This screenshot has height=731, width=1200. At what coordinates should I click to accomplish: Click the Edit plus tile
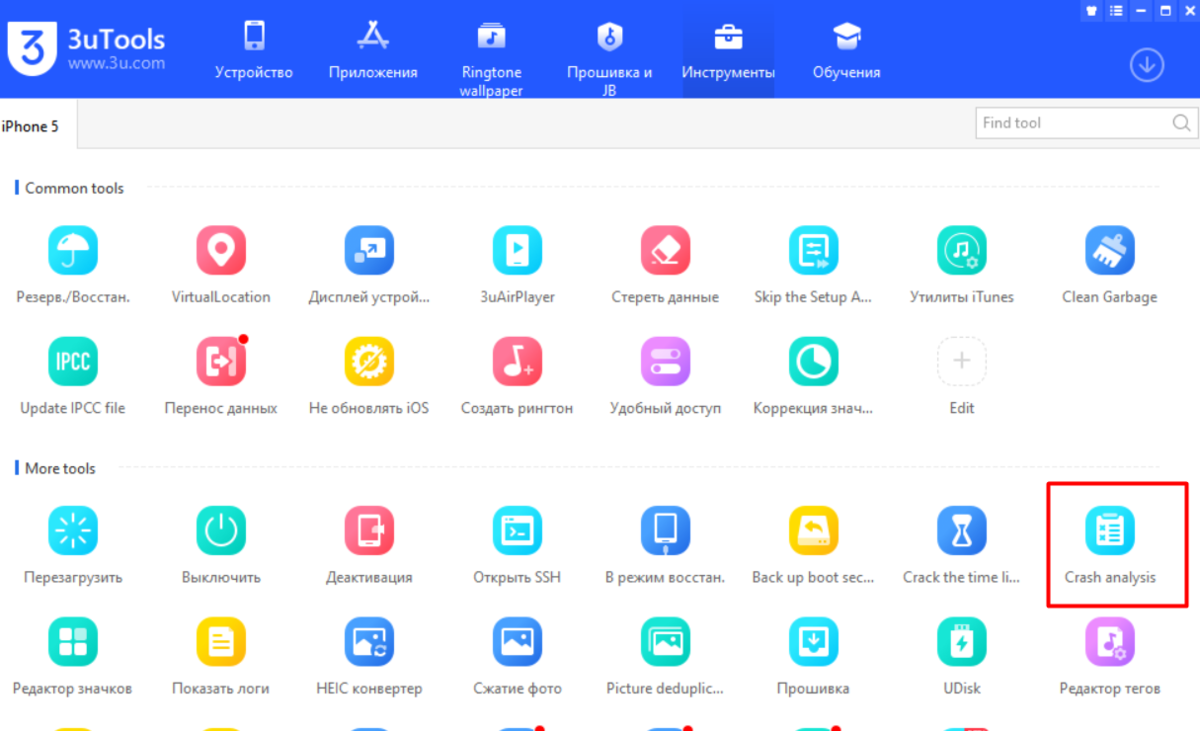961,362
